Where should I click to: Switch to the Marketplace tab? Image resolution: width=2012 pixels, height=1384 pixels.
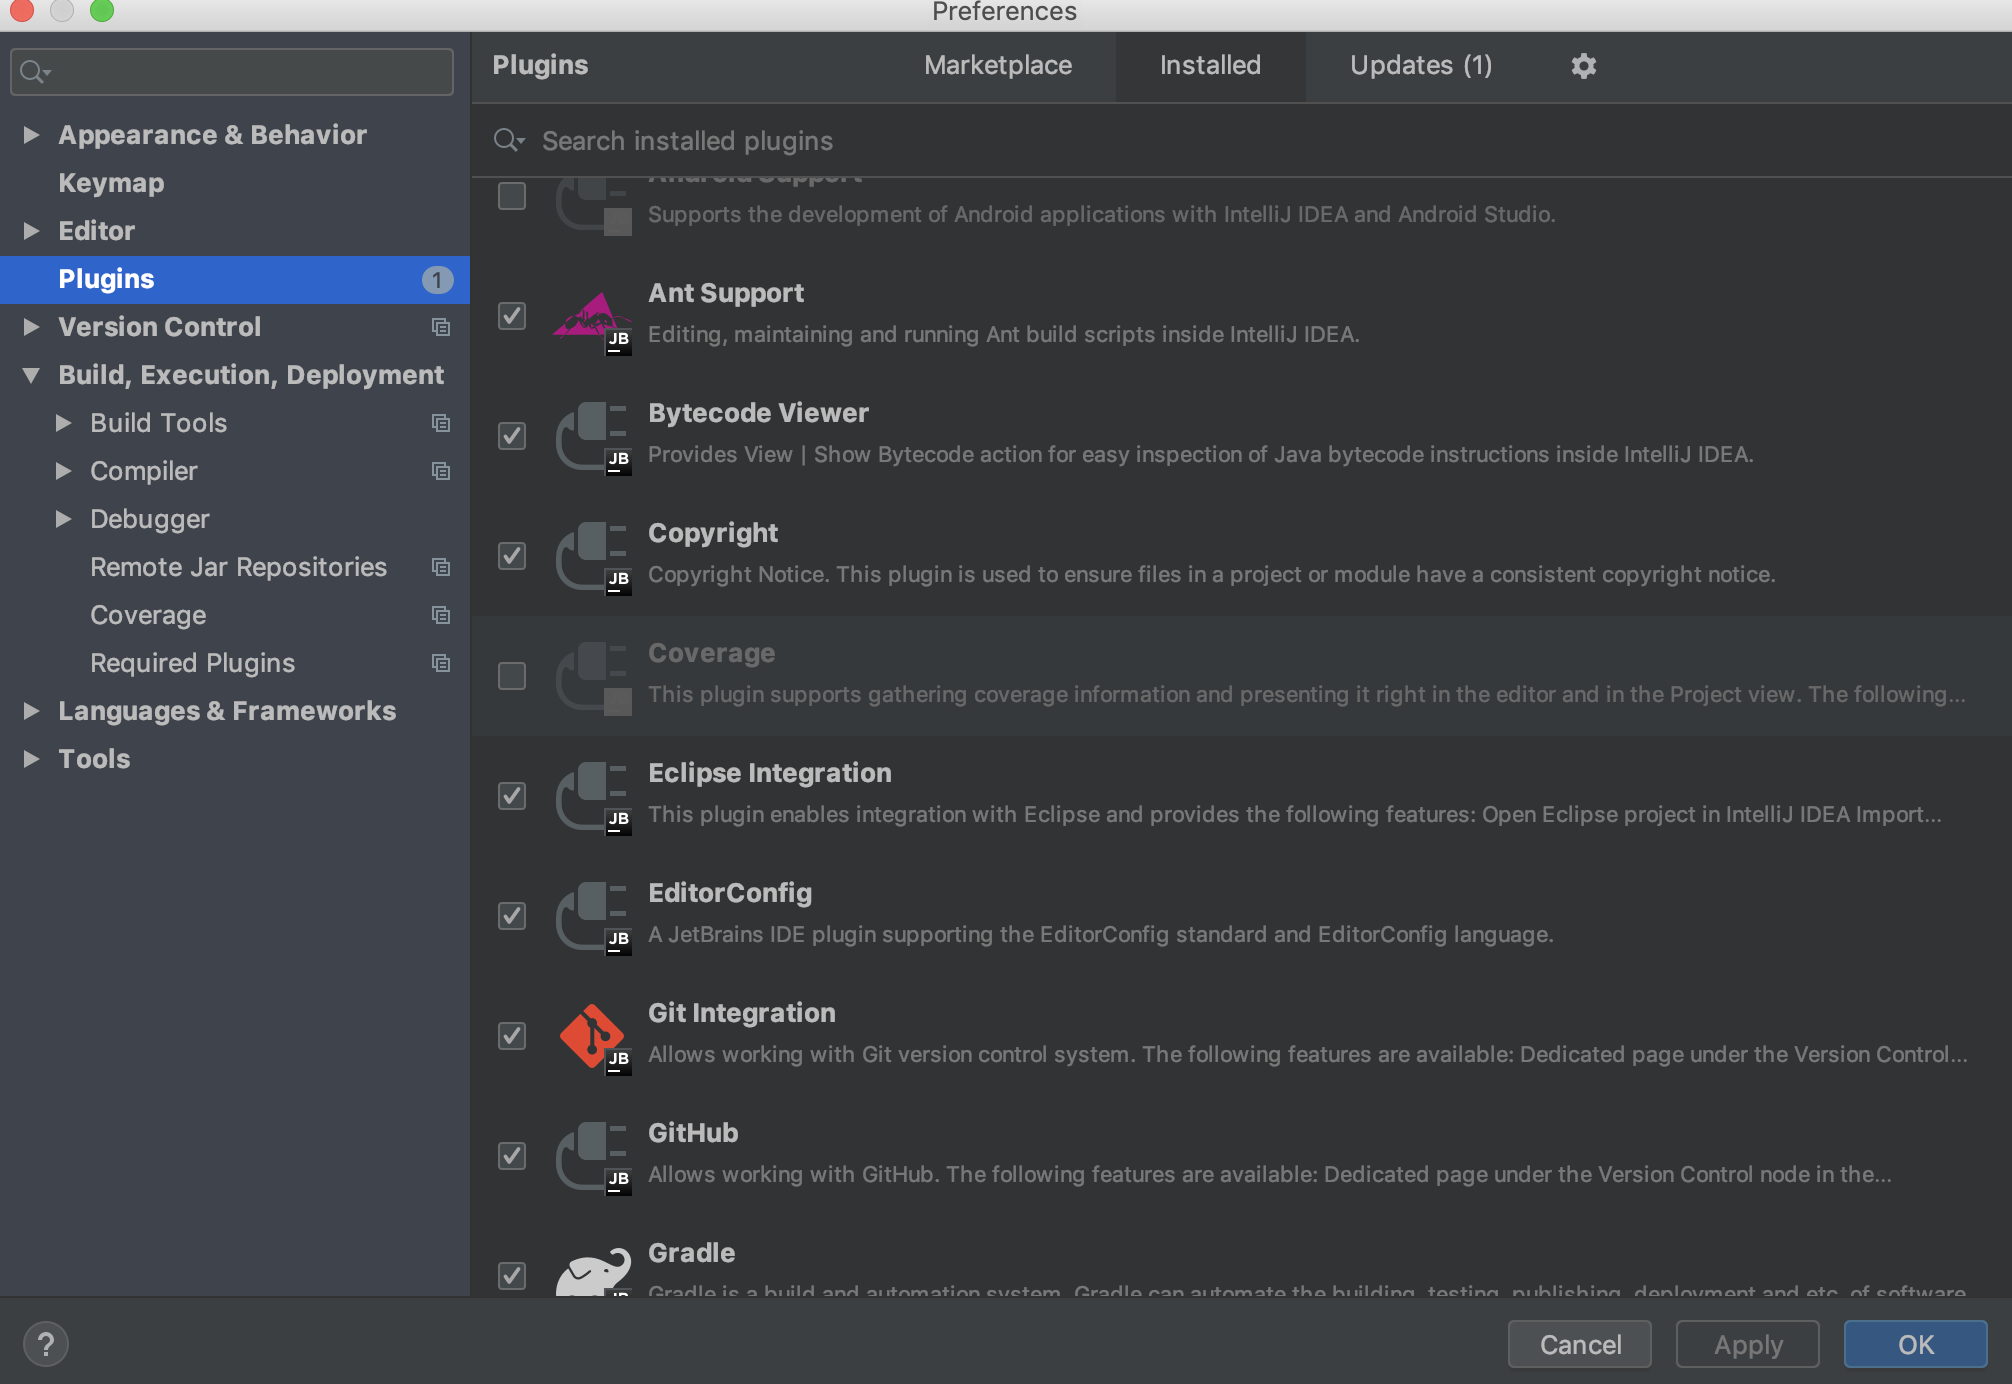pyautogui.click(x=997, y=66)
